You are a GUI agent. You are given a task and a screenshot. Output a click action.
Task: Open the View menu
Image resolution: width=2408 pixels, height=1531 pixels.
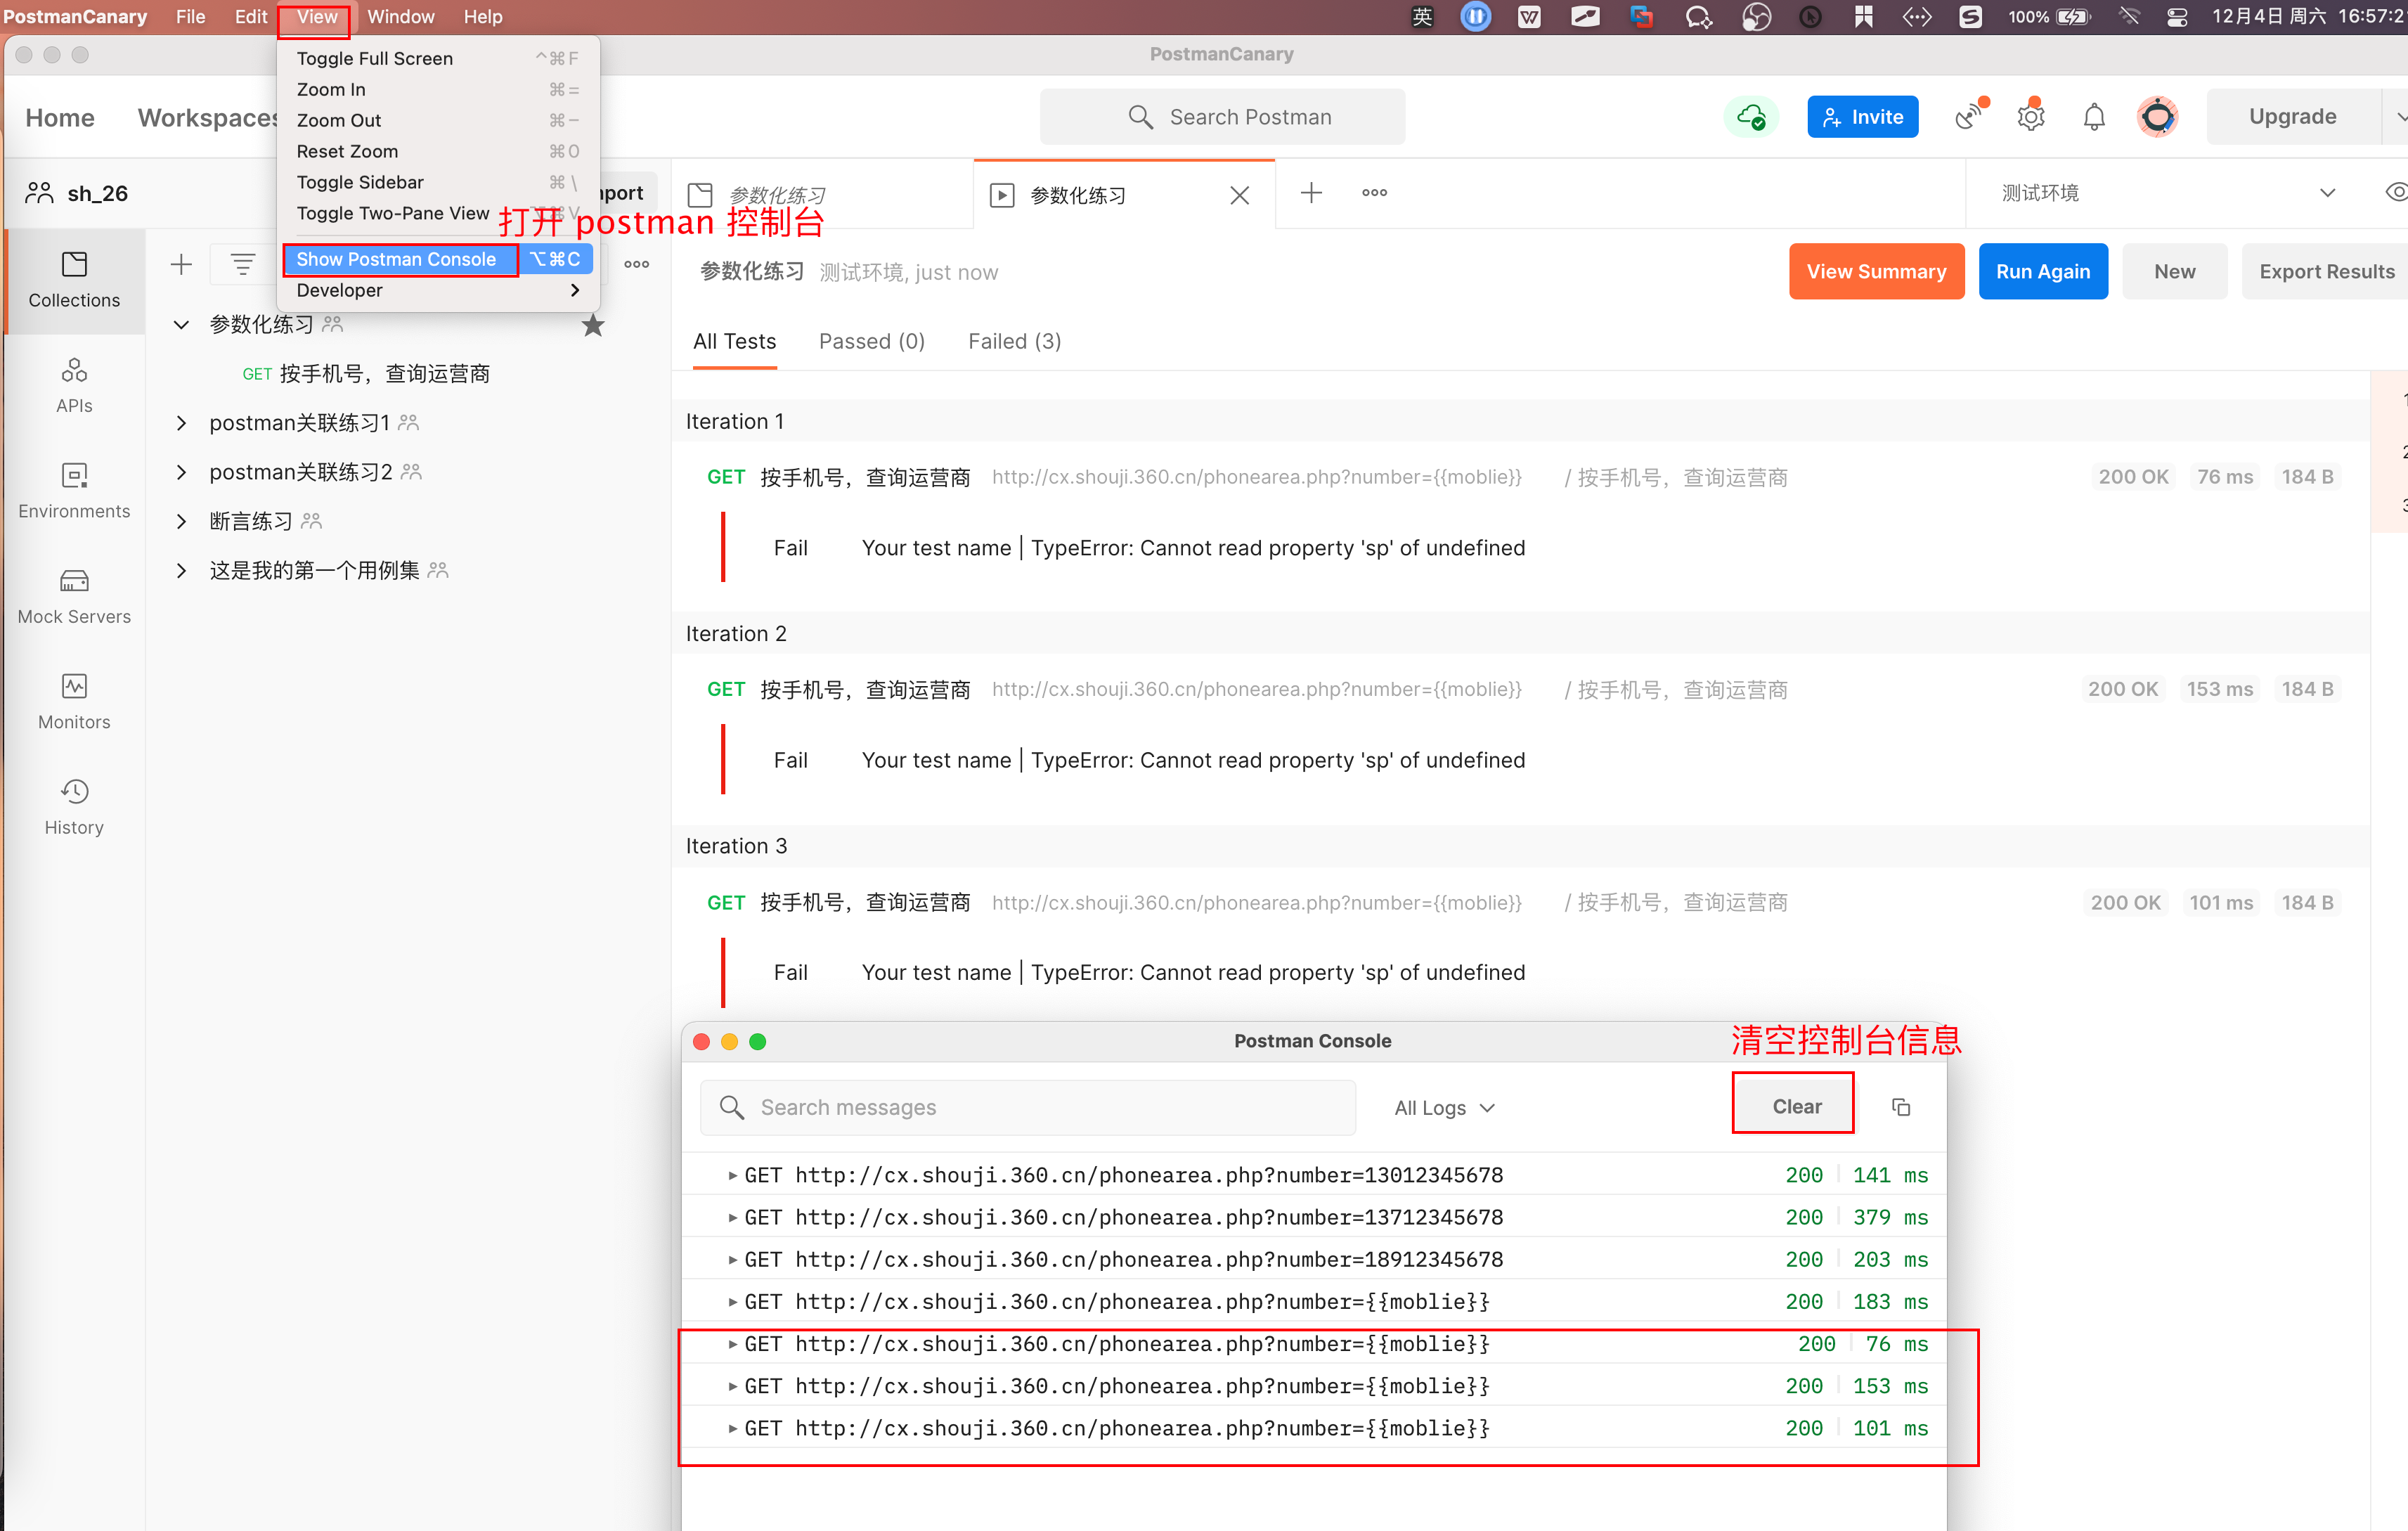[x=316, y=17]
